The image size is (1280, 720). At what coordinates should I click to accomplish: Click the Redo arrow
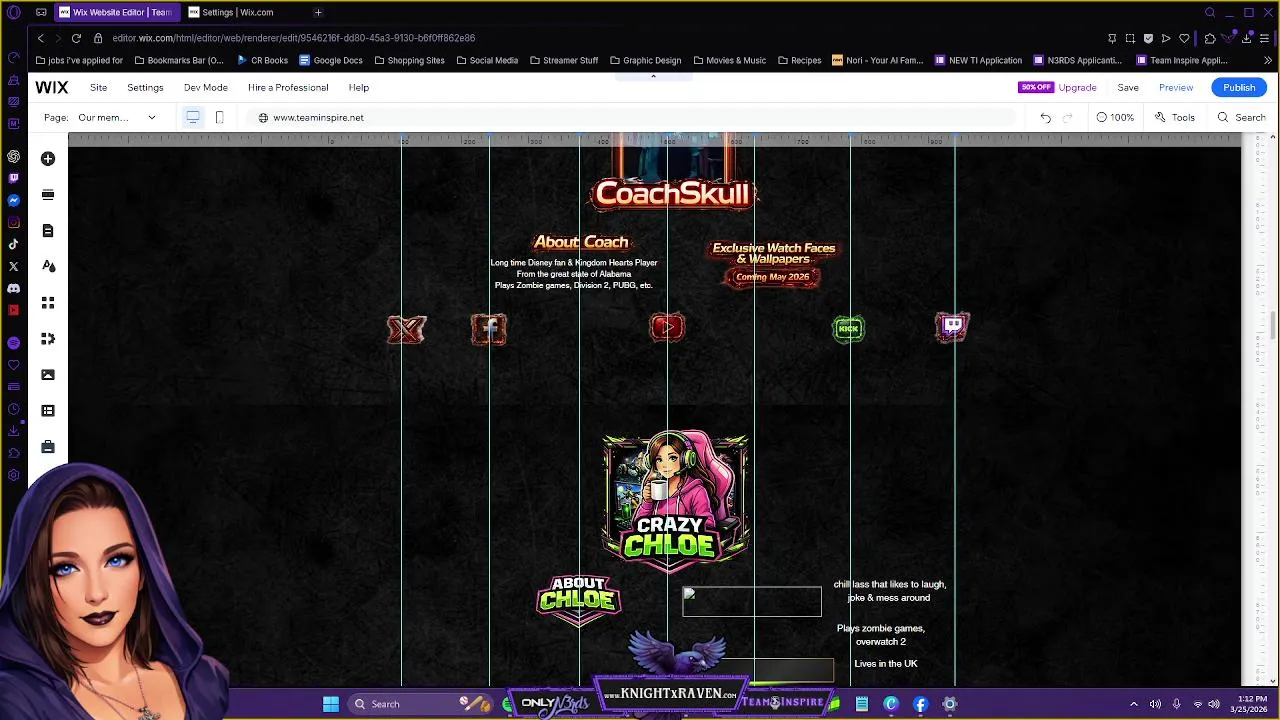(x=1067, y=117)
